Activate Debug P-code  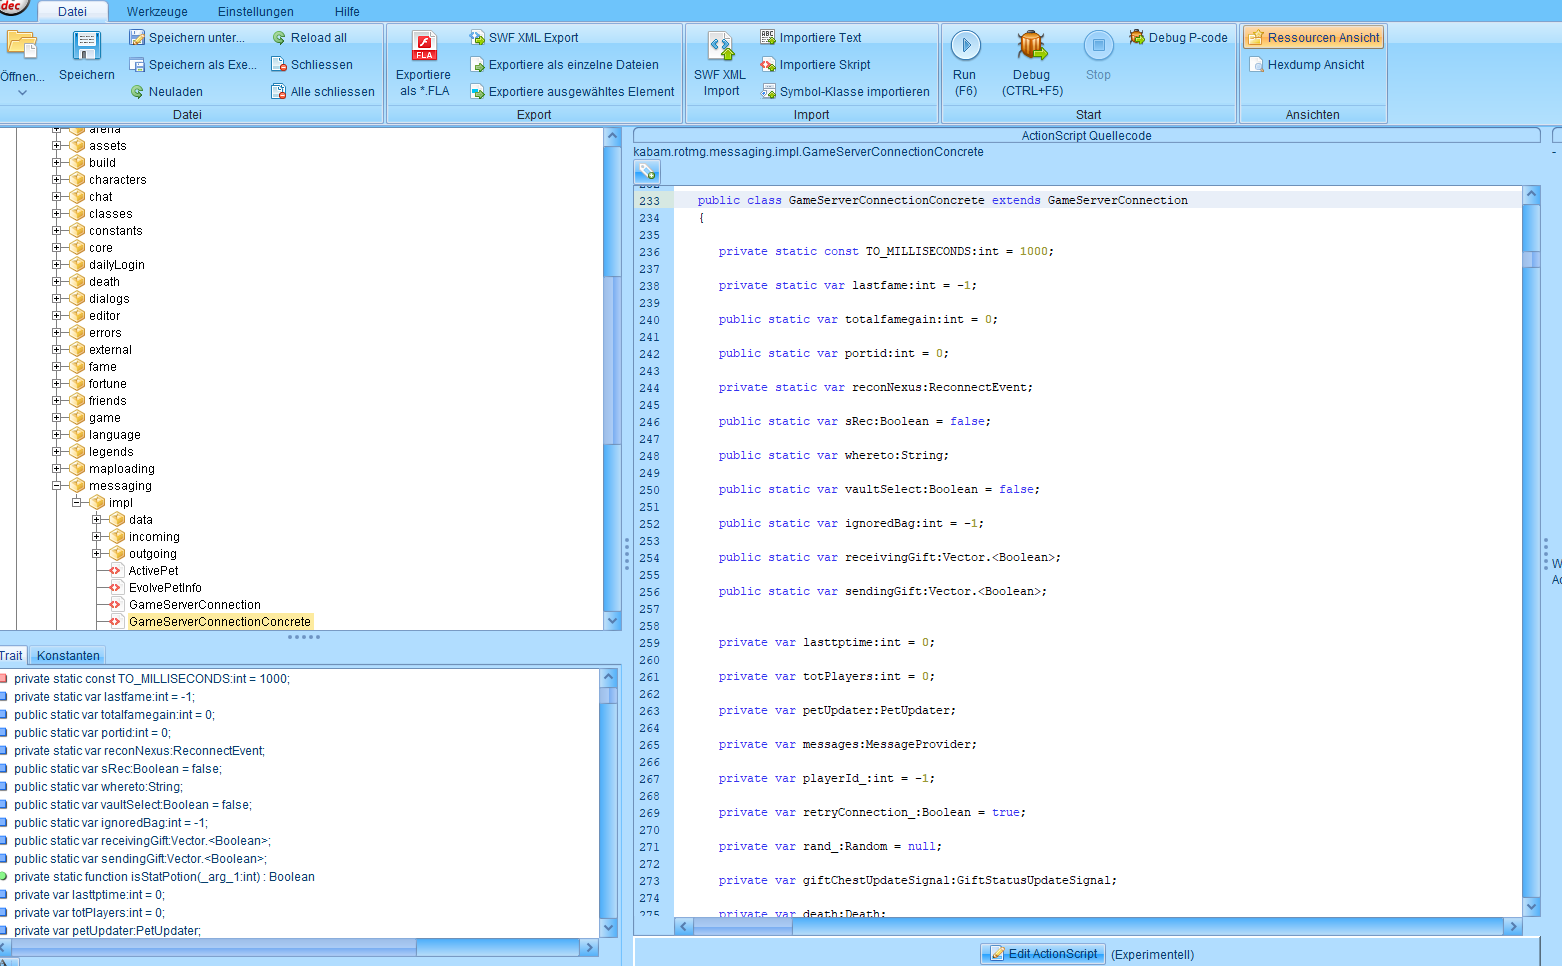(1177, 37)
